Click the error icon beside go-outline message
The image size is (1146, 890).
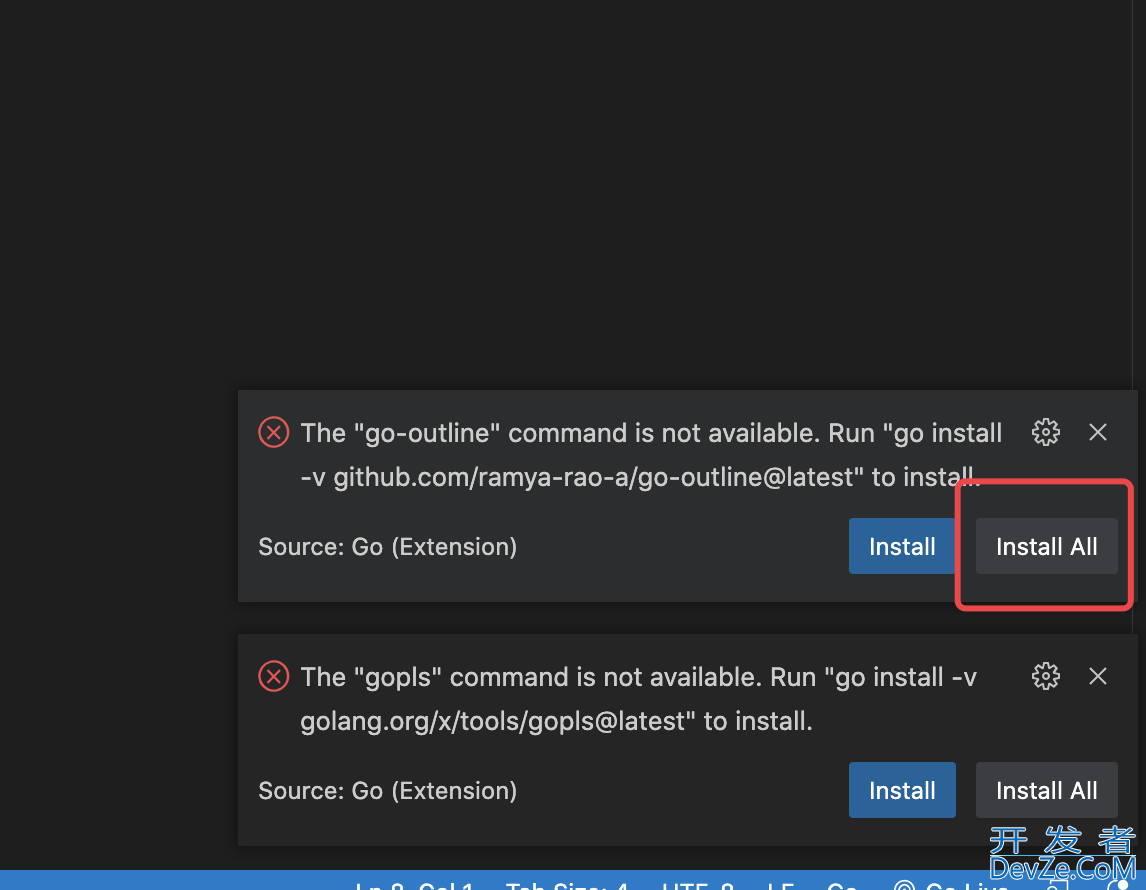click(273, 433)
